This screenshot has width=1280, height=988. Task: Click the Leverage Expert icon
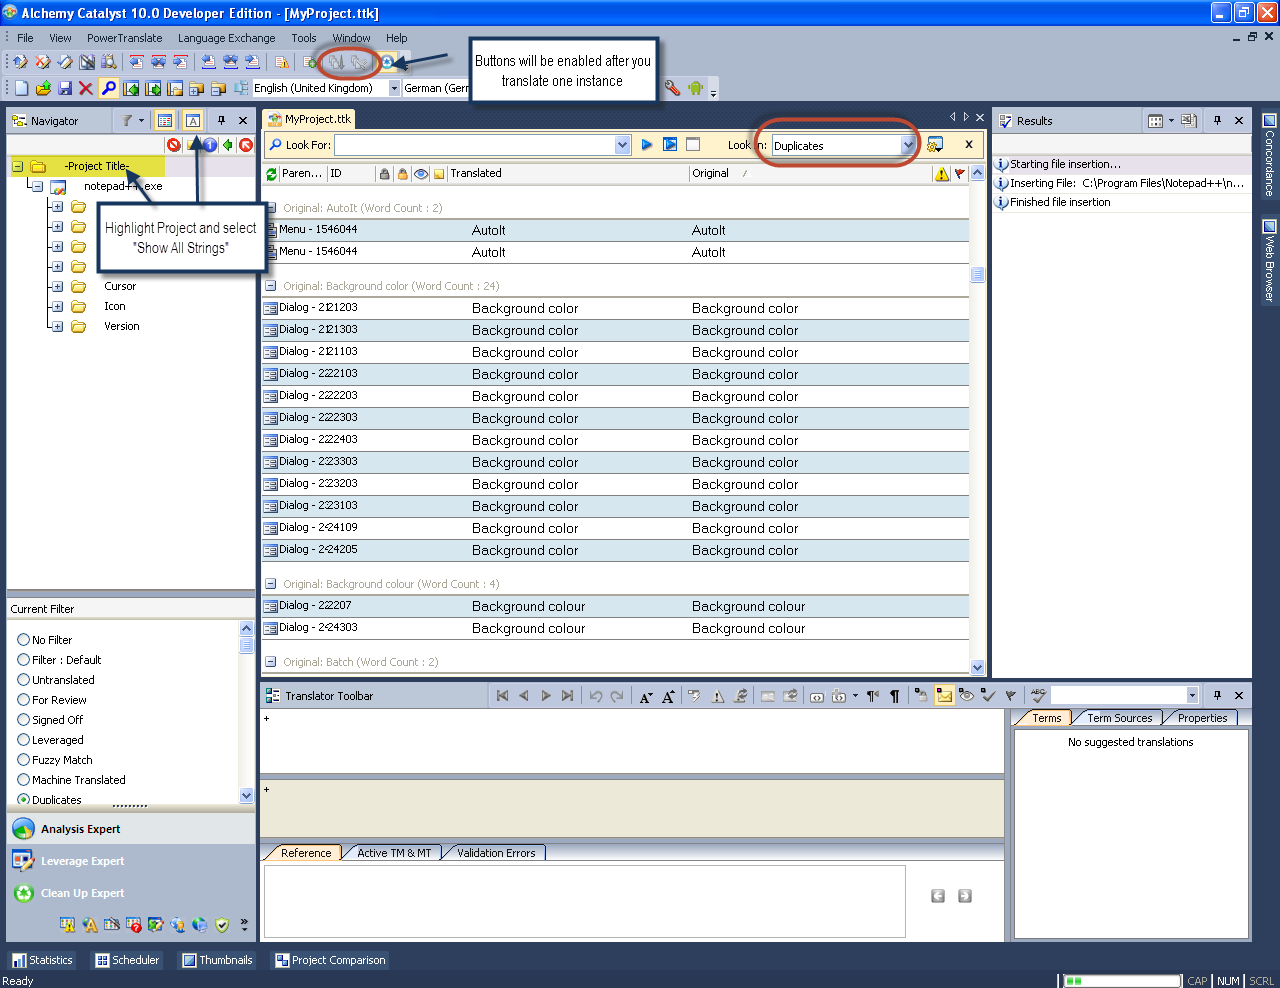pyautogui.click(x=24, y=861)
